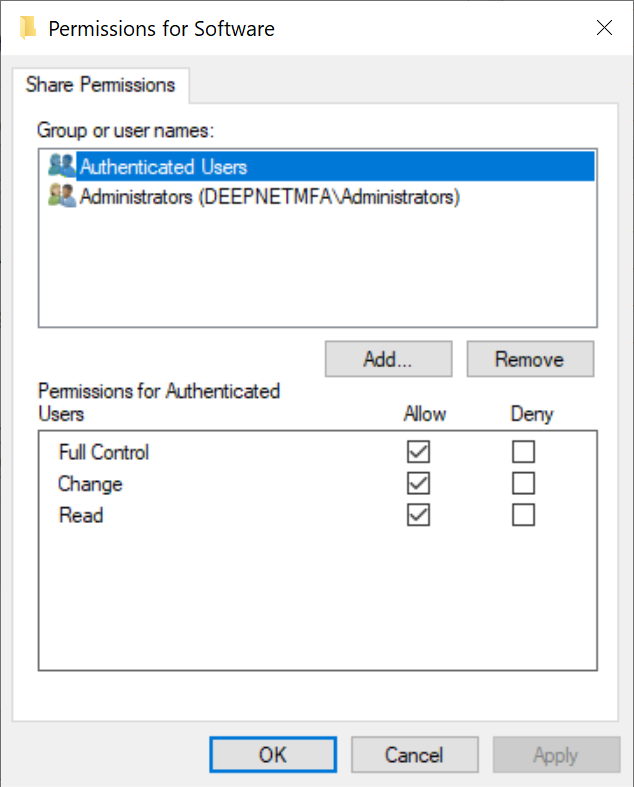This screenshot has height=787, width=634.
Task: Check Deny for Full Control
Action: (x=523, y=452)
